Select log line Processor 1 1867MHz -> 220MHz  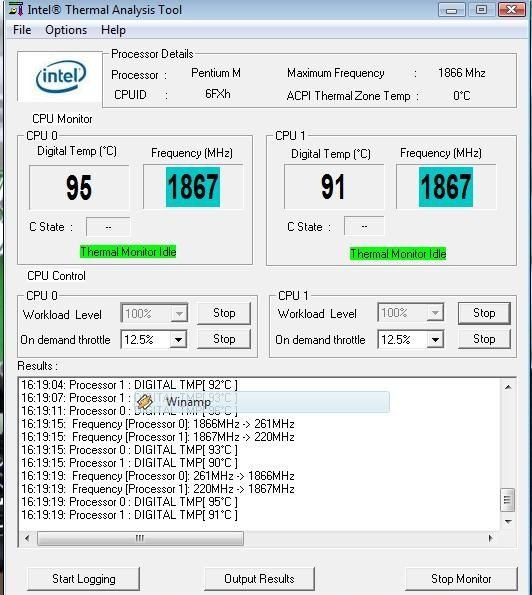158,437
